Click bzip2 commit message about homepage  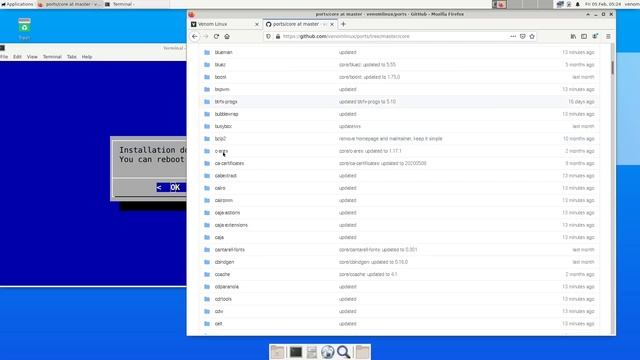(391, 139)
